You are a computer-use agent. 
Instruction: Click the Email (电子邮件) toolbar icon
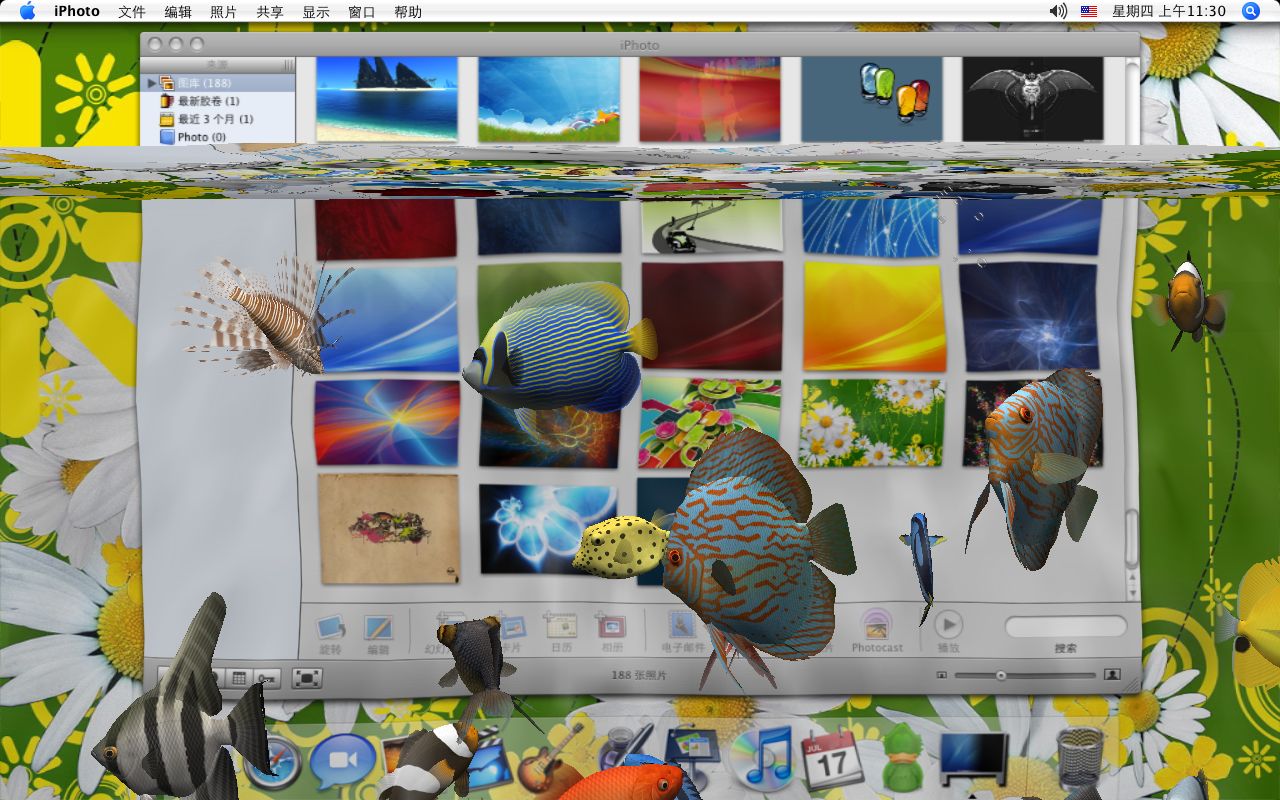coord(683,626)
